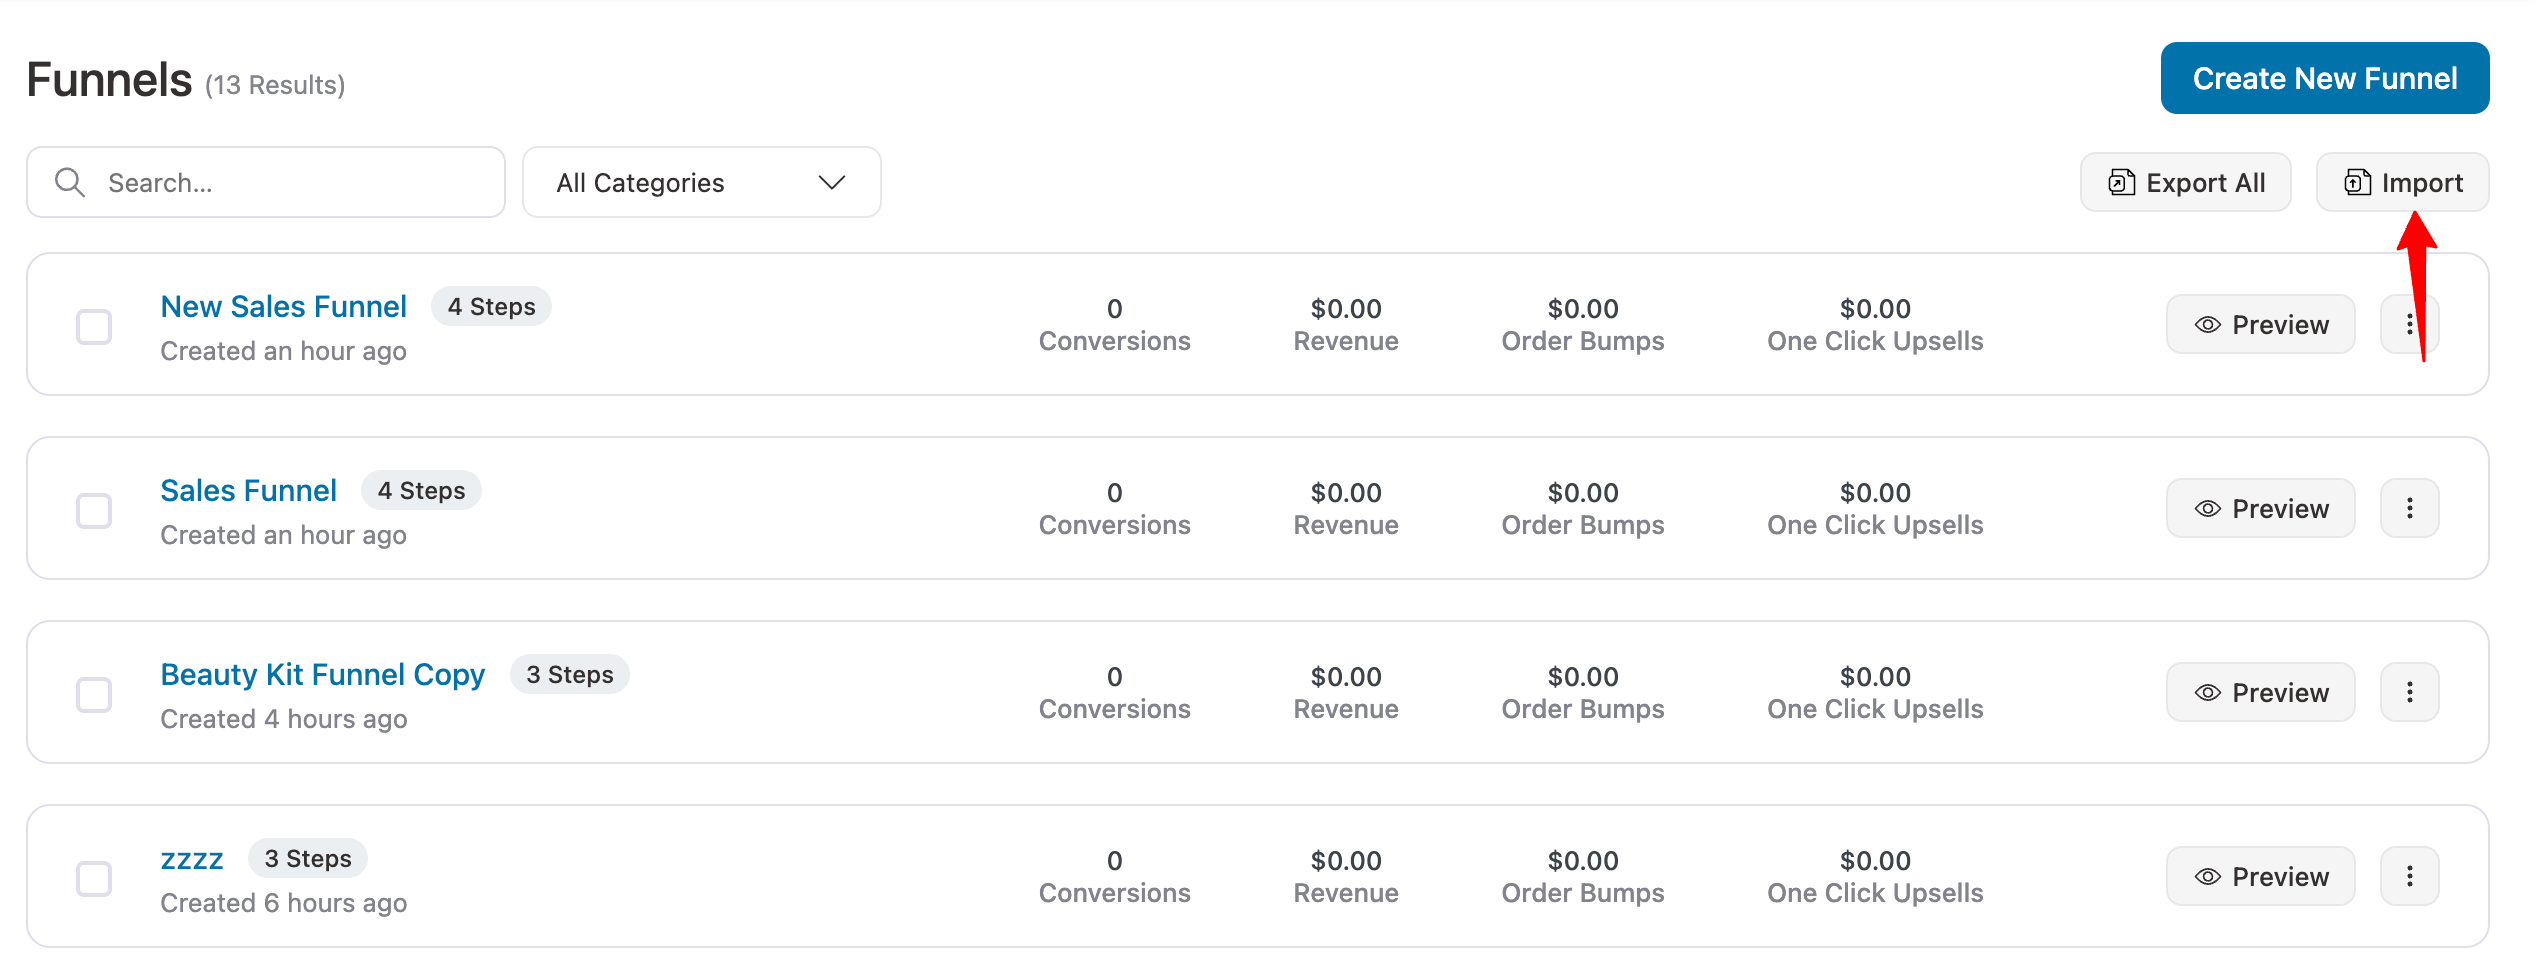Open the Beauty Kit Funnel Copy link
This screenshot has height=970, width=2536.
coord(322,675)
